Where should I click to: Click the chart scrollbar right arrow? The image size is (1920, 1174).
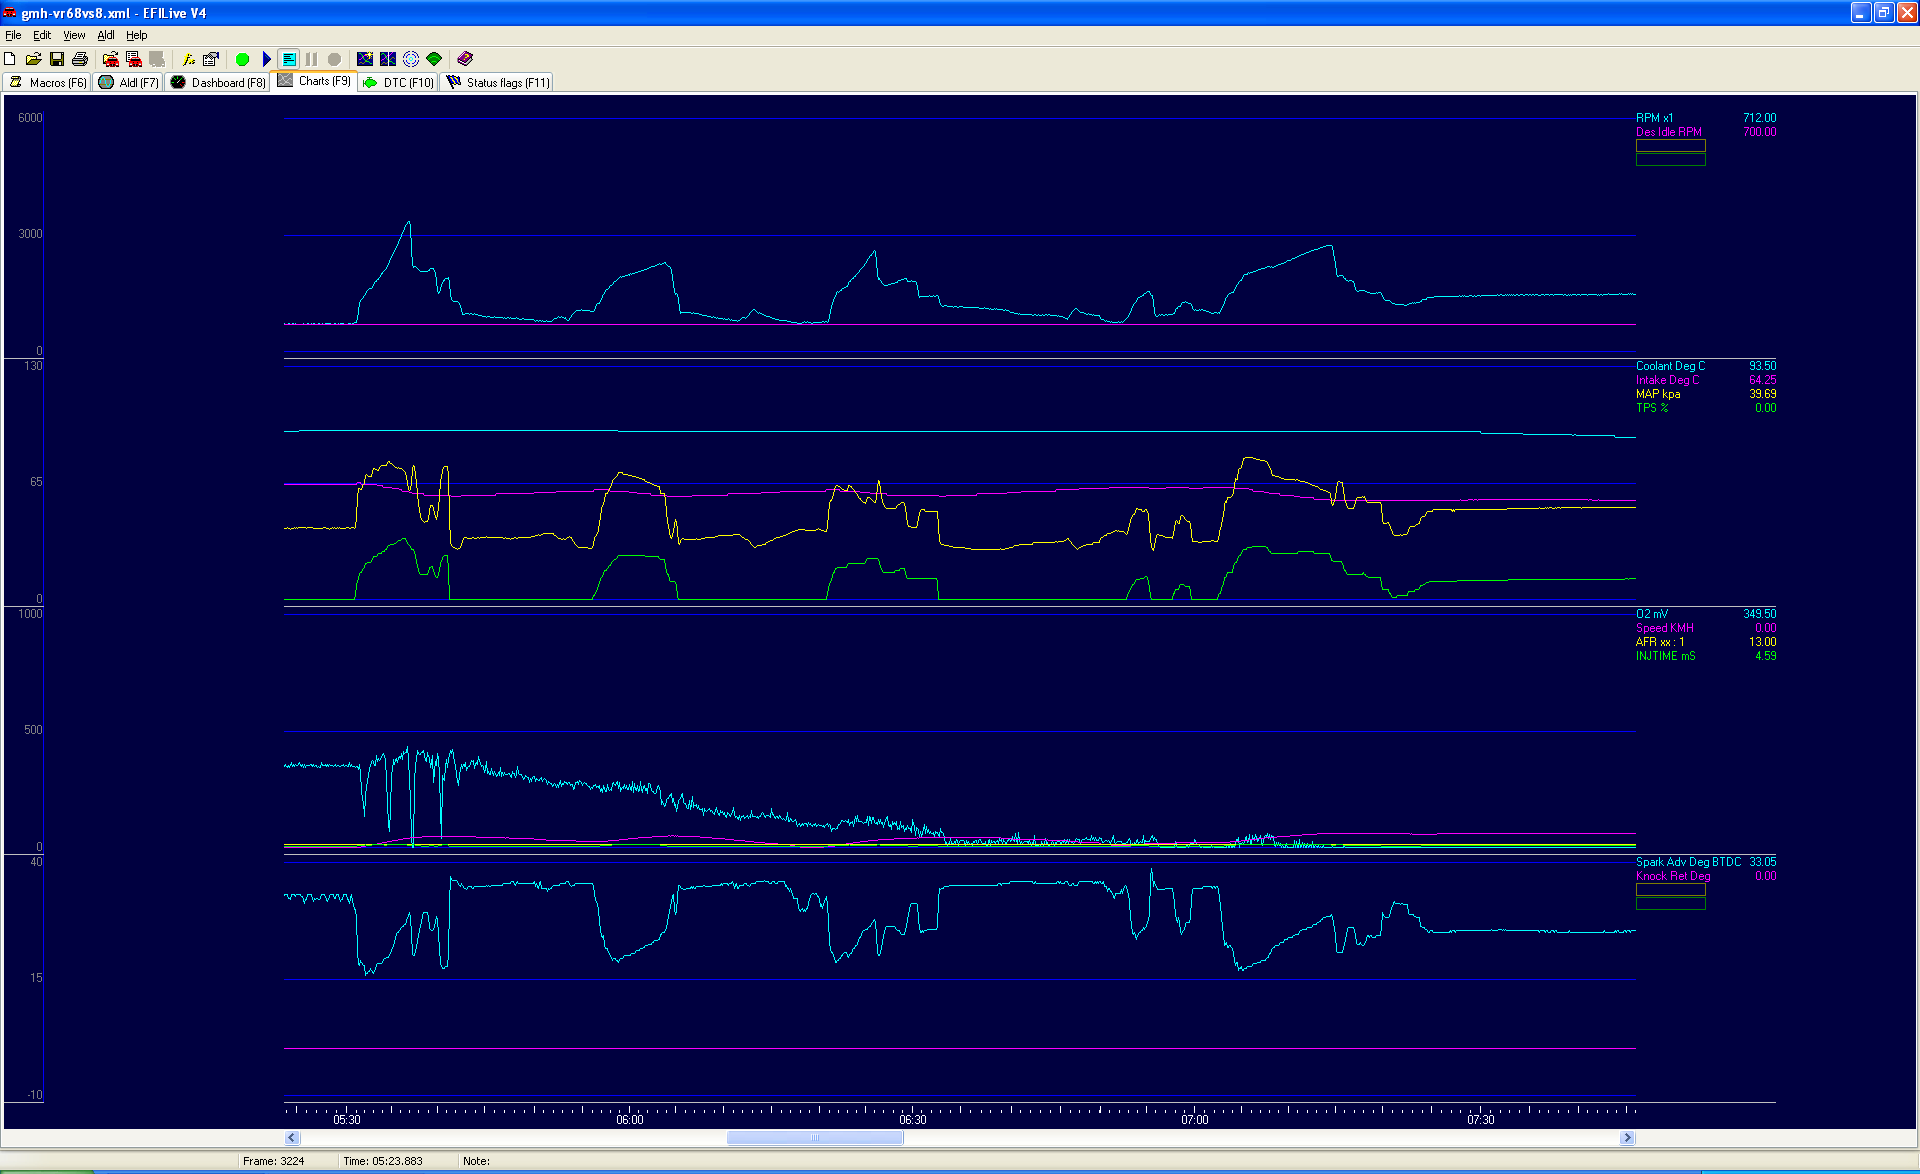click(1627, 1137)
